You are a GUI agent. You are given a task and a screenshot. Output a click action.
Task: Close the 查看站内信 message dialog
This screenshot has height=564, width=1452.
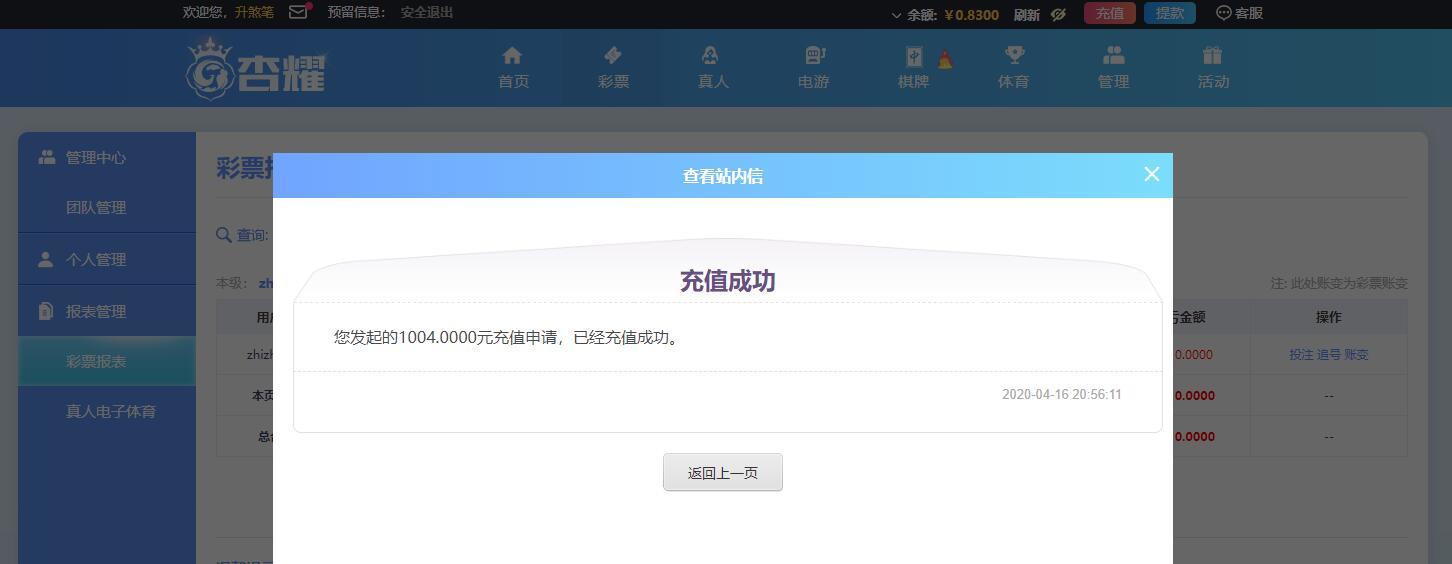pos(1151,174)
